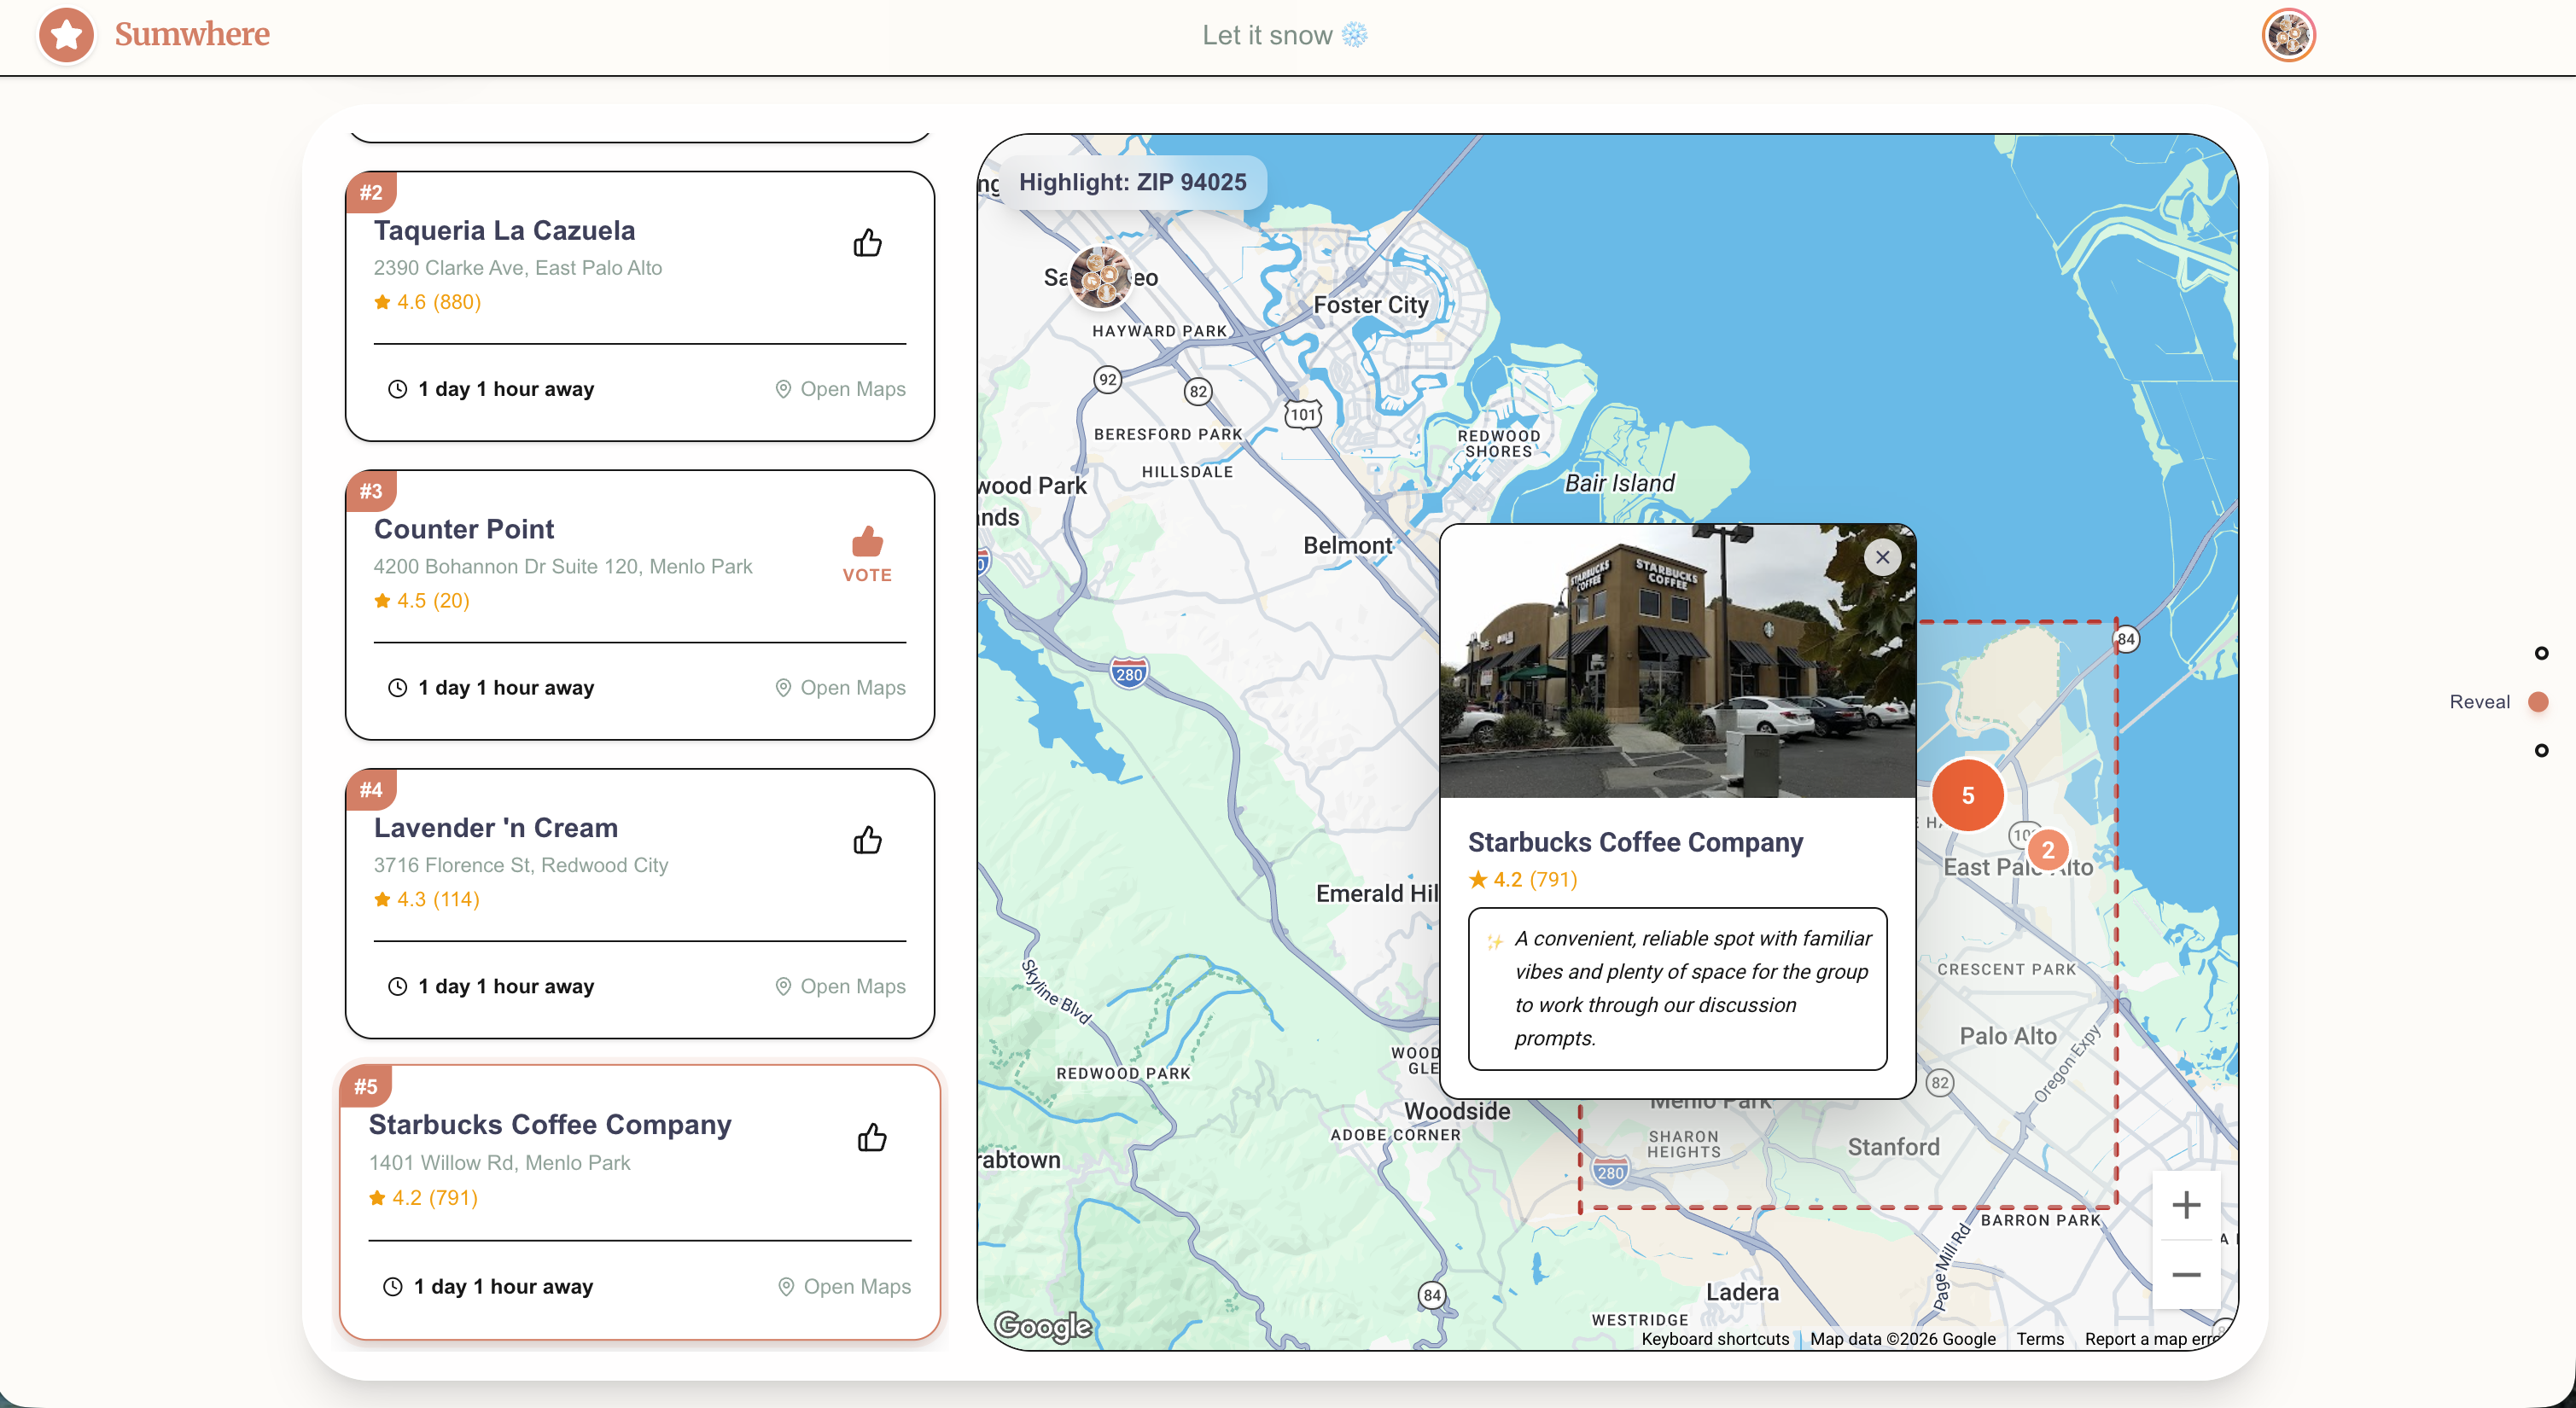Open Maps for Lavender 'n Cream
The image size is (2576, 1408).
tap(840, 986)
